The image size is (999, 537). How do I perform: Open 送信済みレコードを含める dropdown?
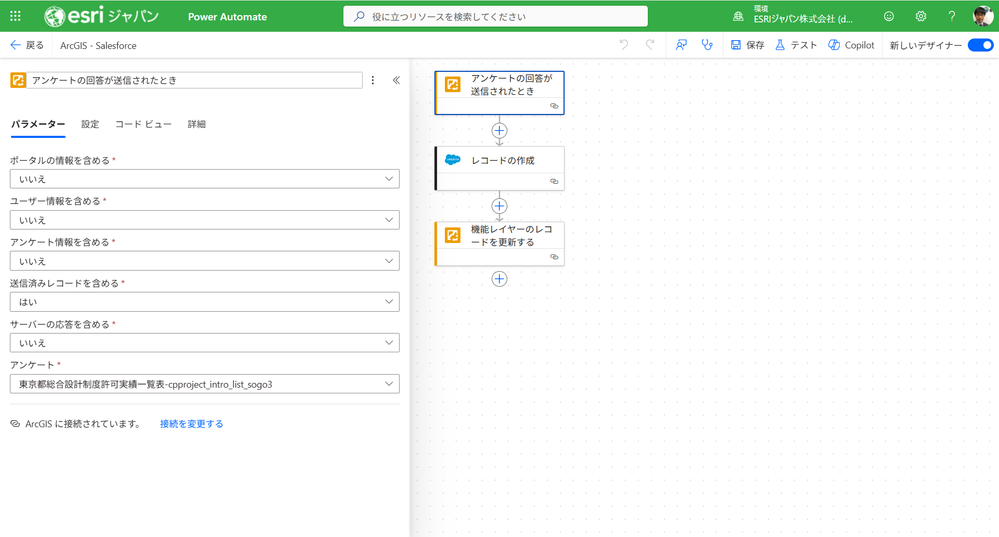(205, 302)
